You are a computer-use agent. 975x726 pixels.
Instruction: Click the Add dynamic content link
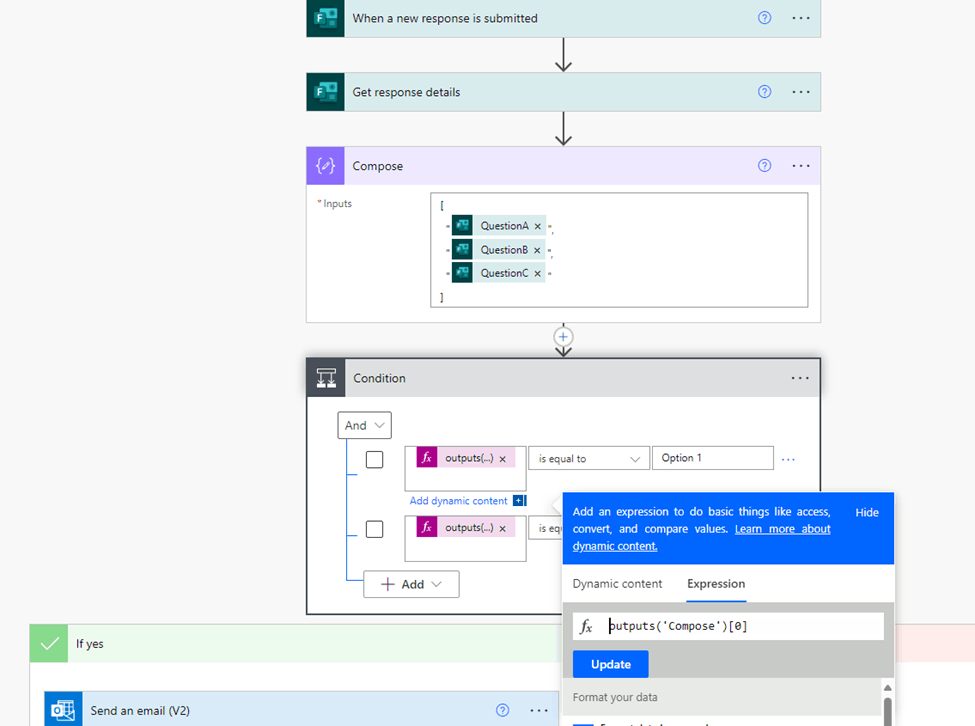click(x=458, y=500)
